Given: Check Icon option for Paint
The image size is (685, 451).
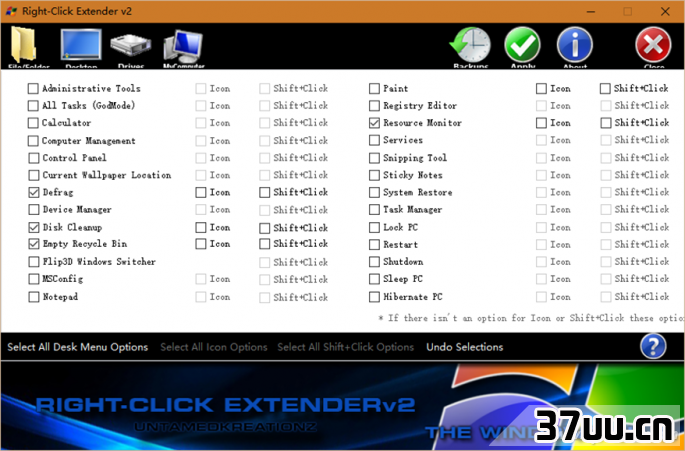Looking at the screenshot, I should 541,89.
